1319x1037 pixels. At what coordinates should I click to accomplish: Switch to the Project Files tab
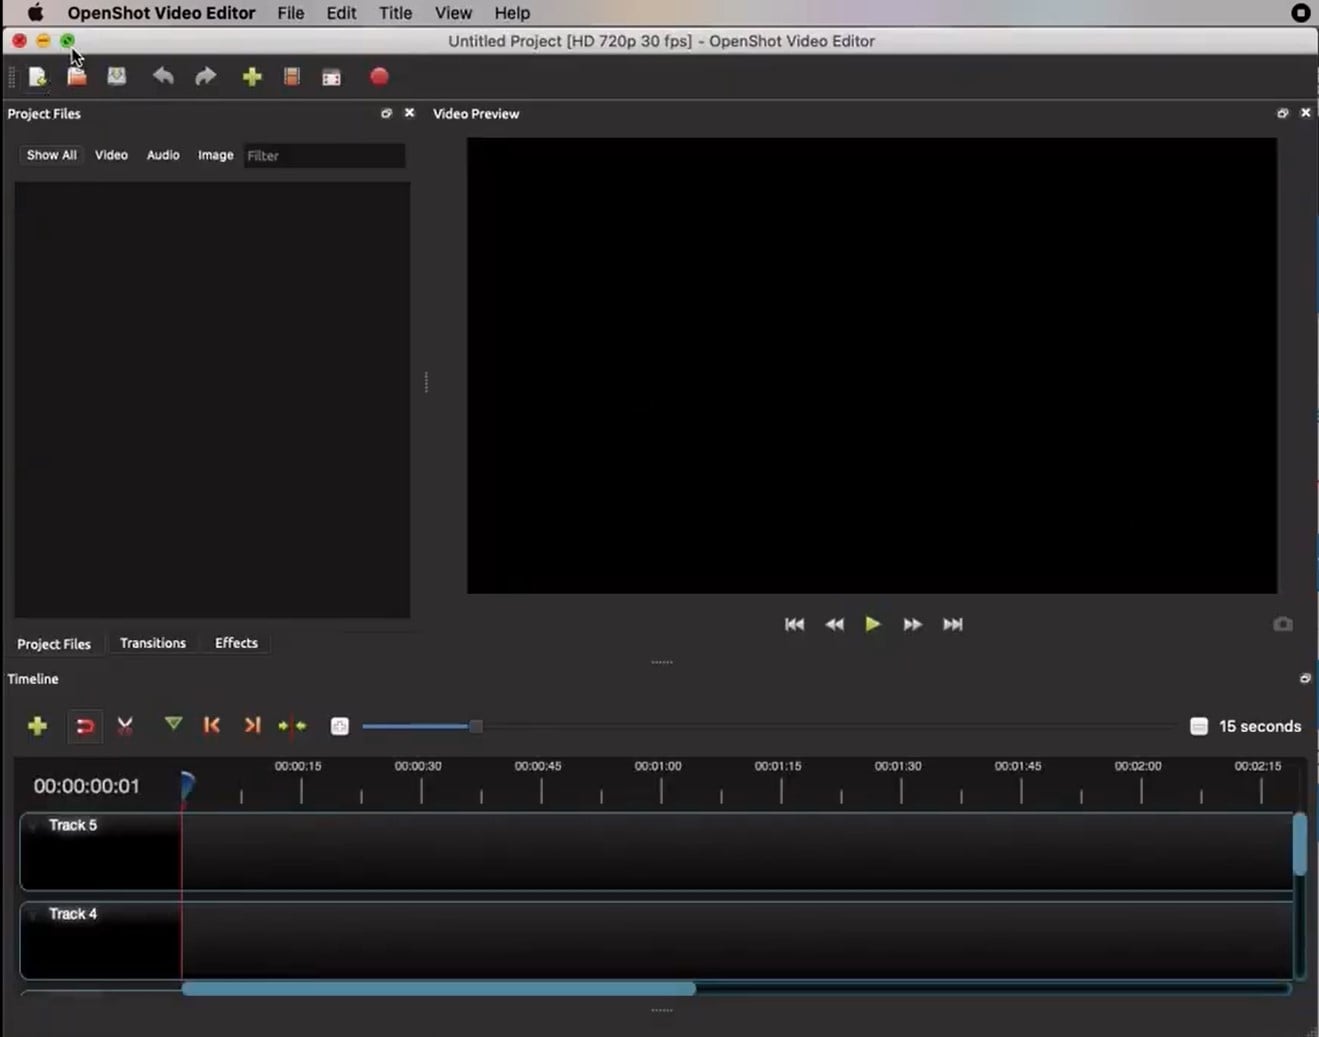click(x=54, y=644)
